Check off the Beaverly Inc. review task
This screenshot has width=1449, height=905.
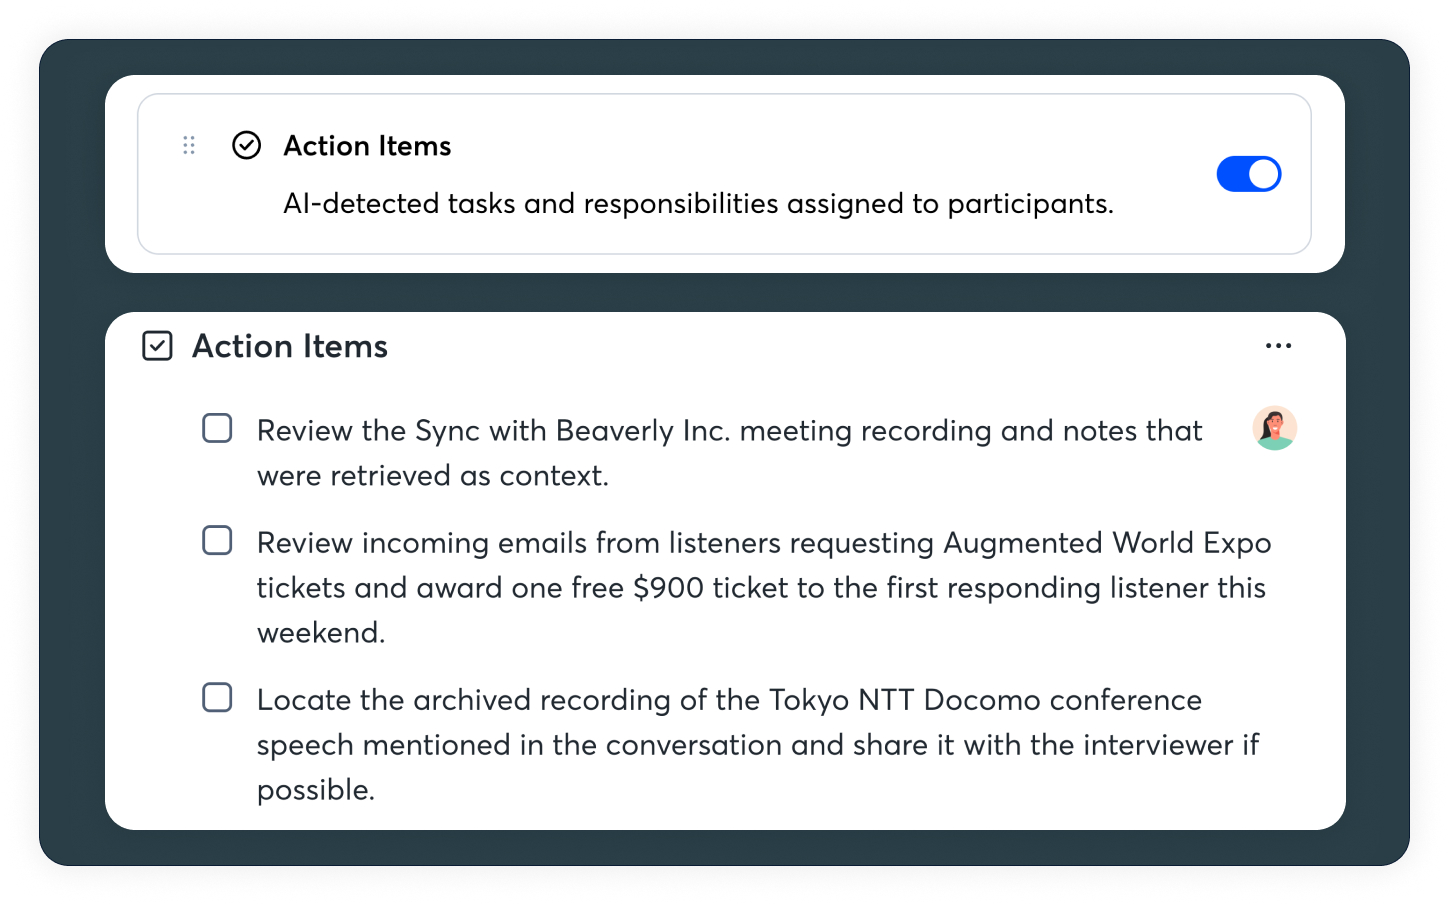coord(217,429)
